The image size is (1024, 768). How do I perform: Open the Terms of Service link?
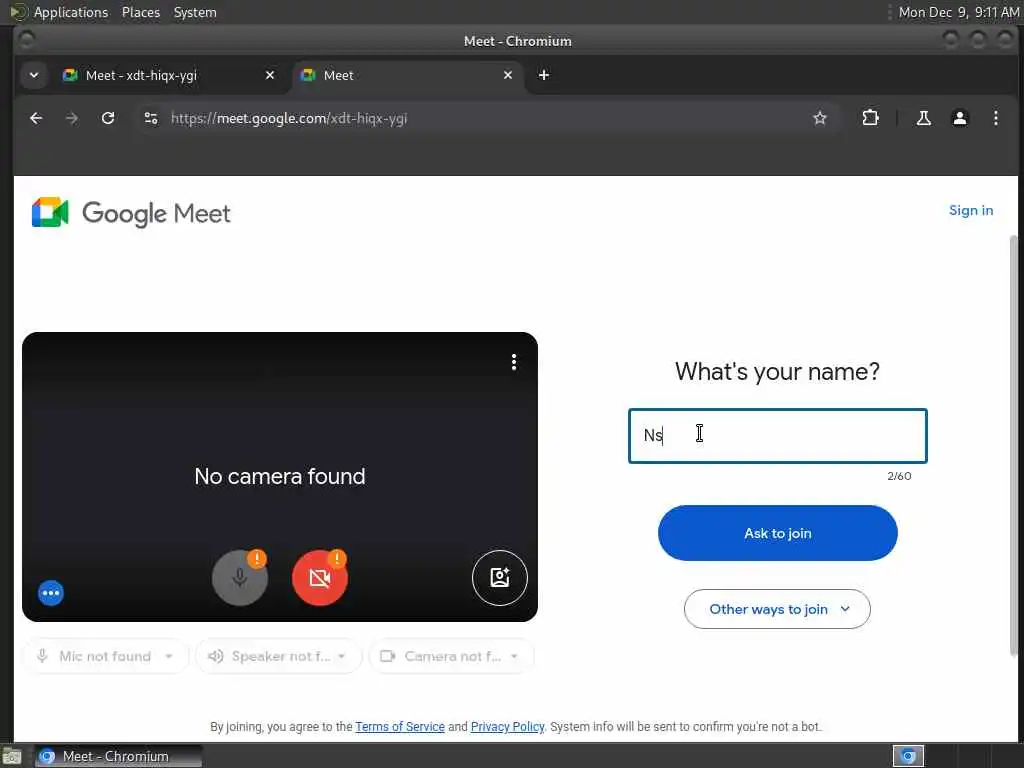point(400,727)
